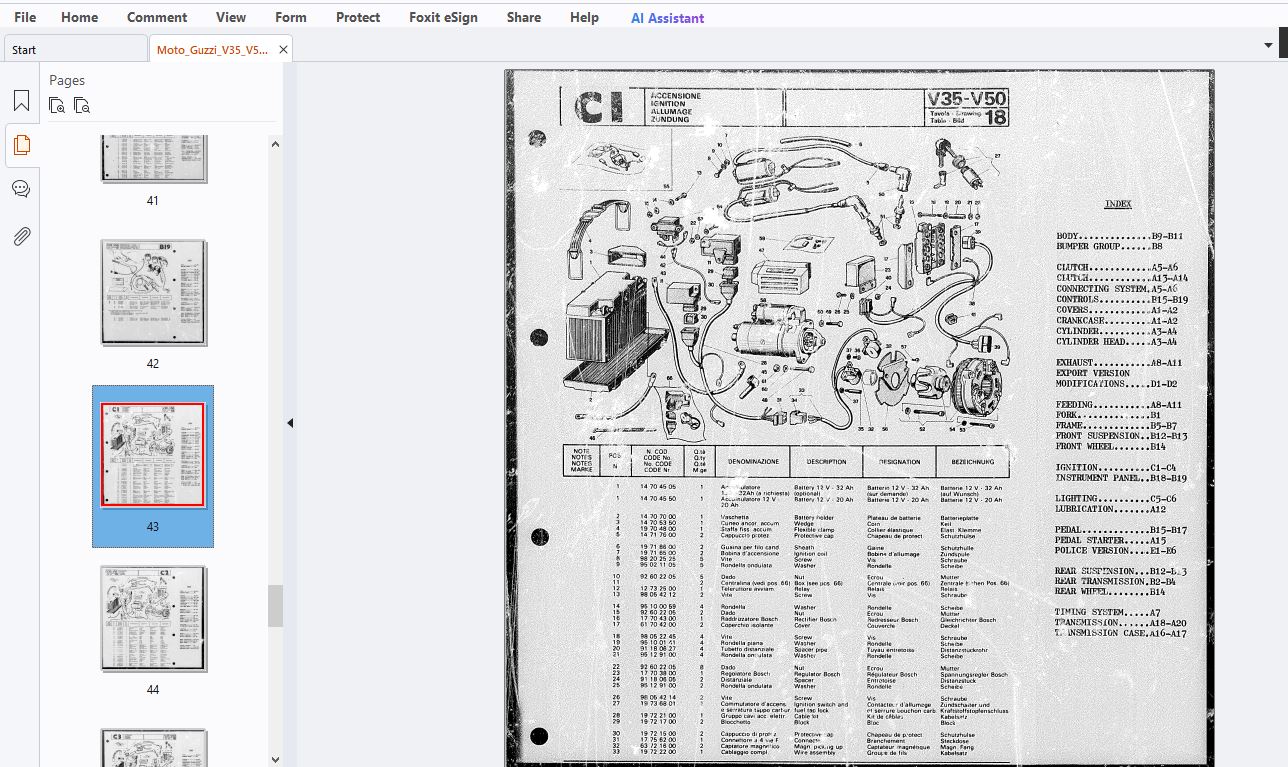
Task: Click the DENOMINAZIONE column header
Action: click(752, 462)
